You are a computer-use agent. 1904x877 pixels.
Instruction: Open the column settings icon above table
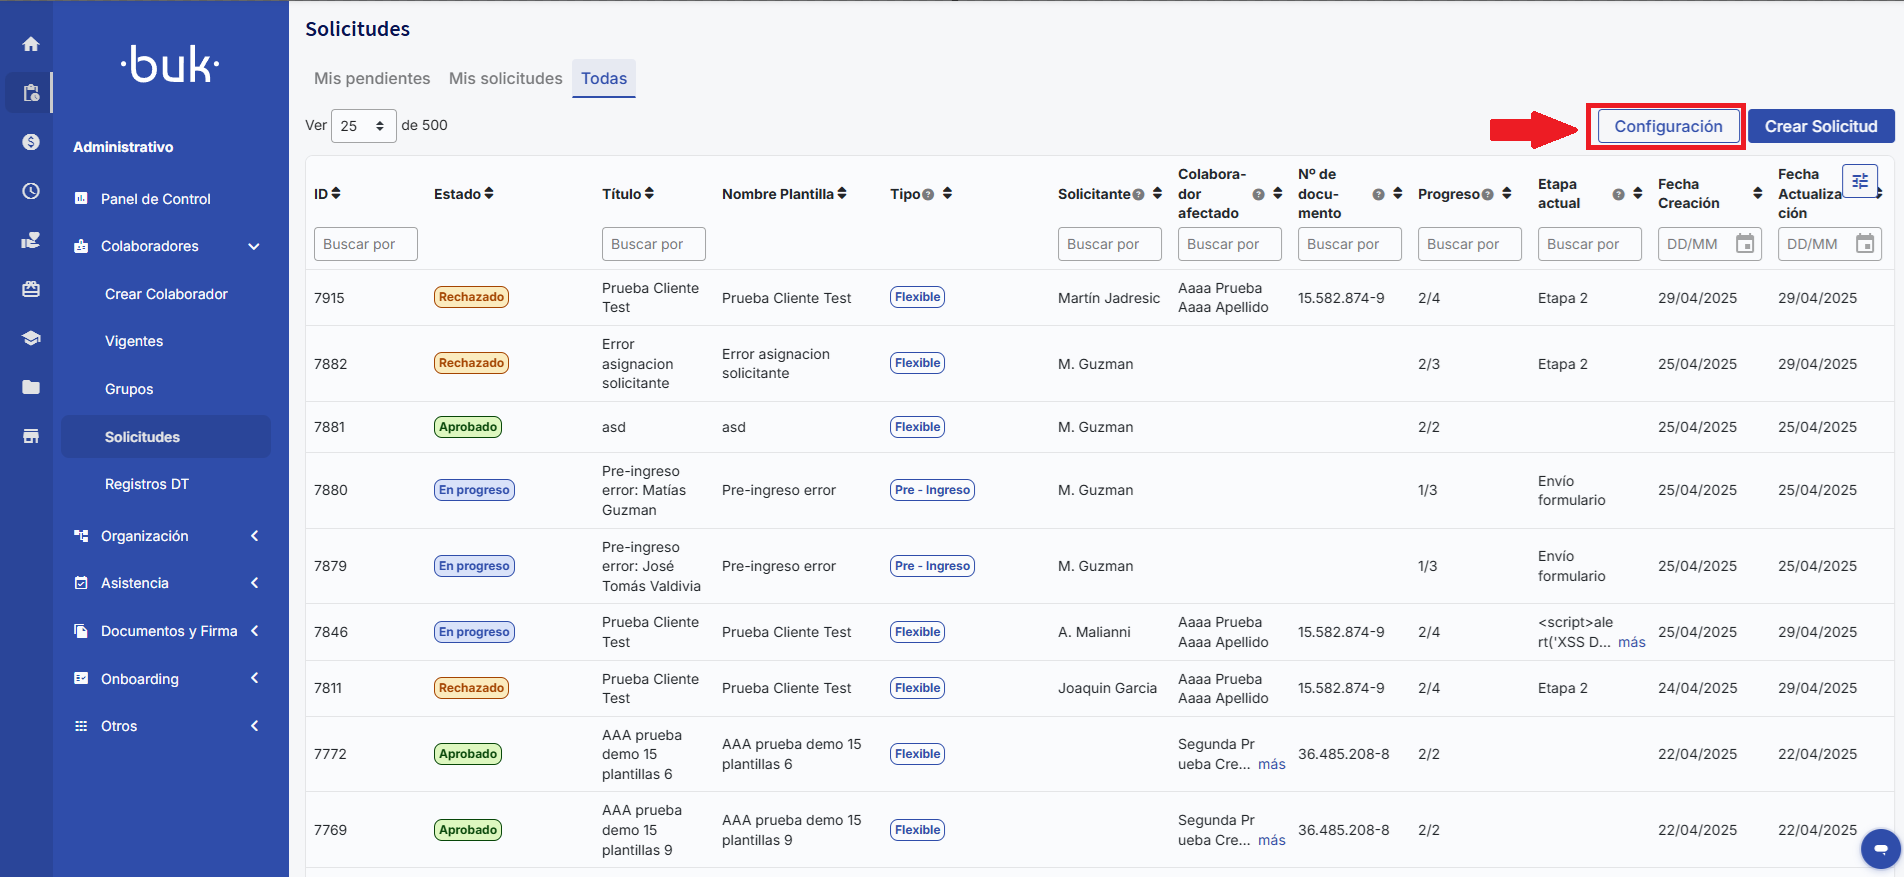click(x=1859, y=181)
